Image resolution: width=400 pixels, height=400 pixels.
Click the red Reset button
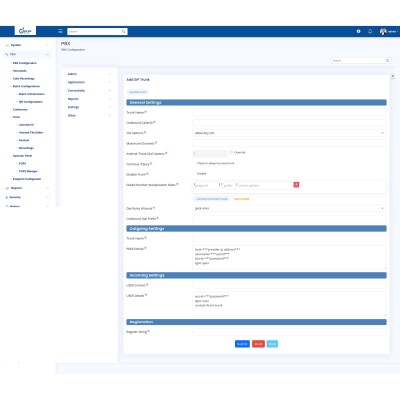(258, 344)
